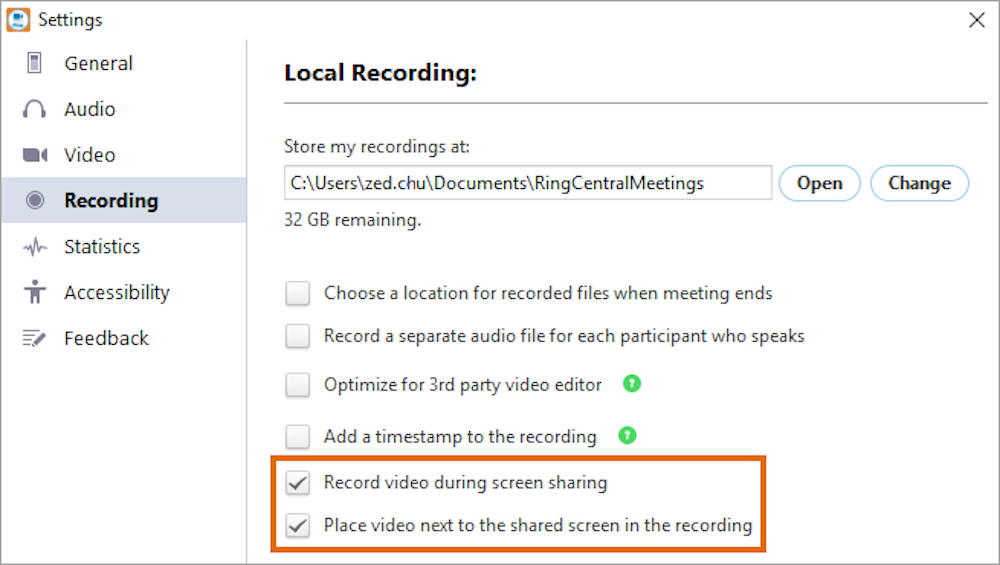Click the recordings folder path field

coord(528,183)
